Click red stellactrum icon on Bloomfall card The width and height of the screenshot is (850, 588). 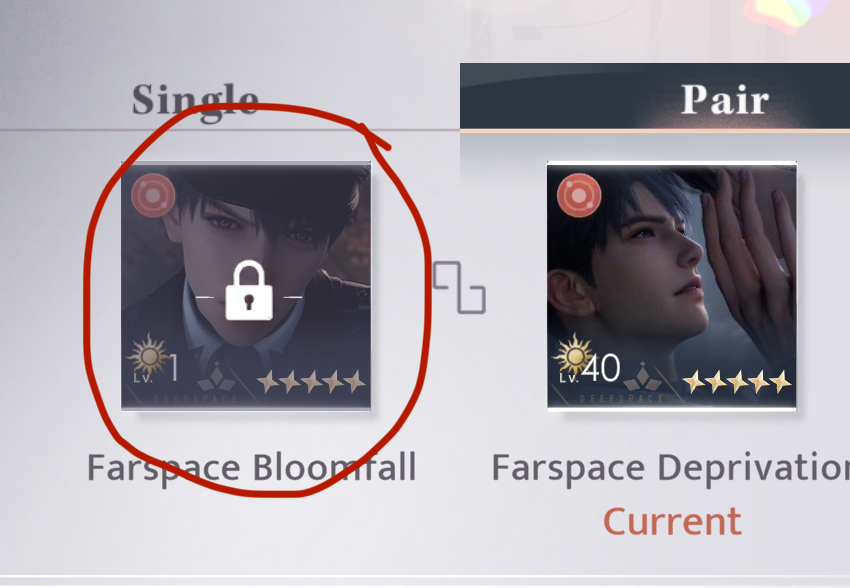point(153,195)
